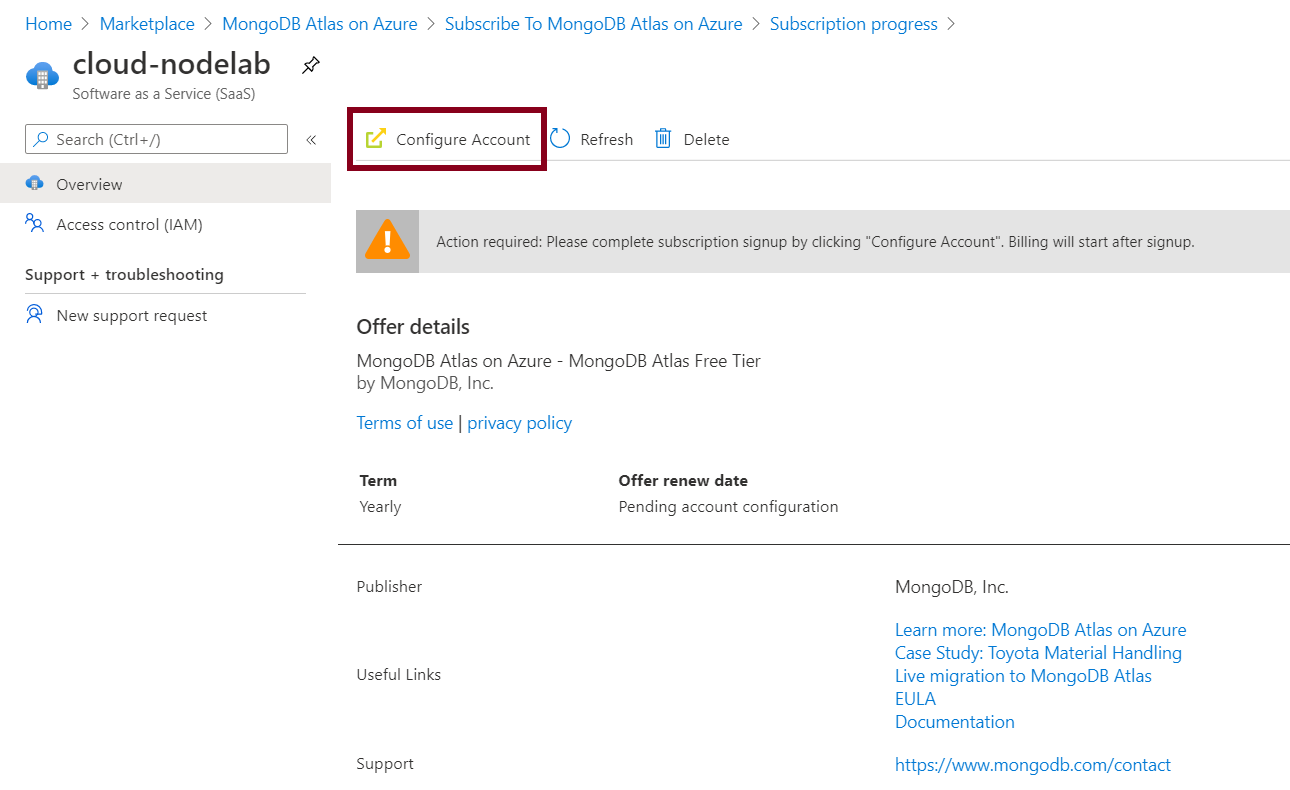Navigate to Home via the breadcrumb
This screenshot has width=1290, height=790.
48,23
